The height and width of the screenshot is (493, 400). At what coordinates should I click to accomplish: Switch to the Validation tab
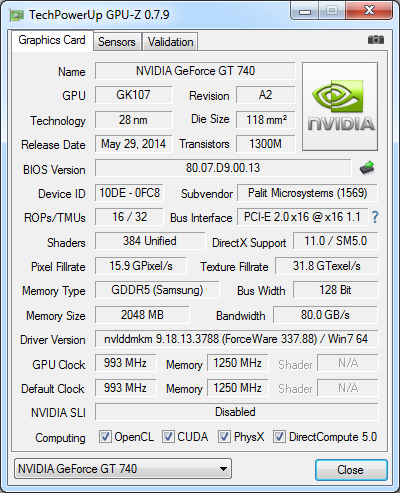(170, 42)
